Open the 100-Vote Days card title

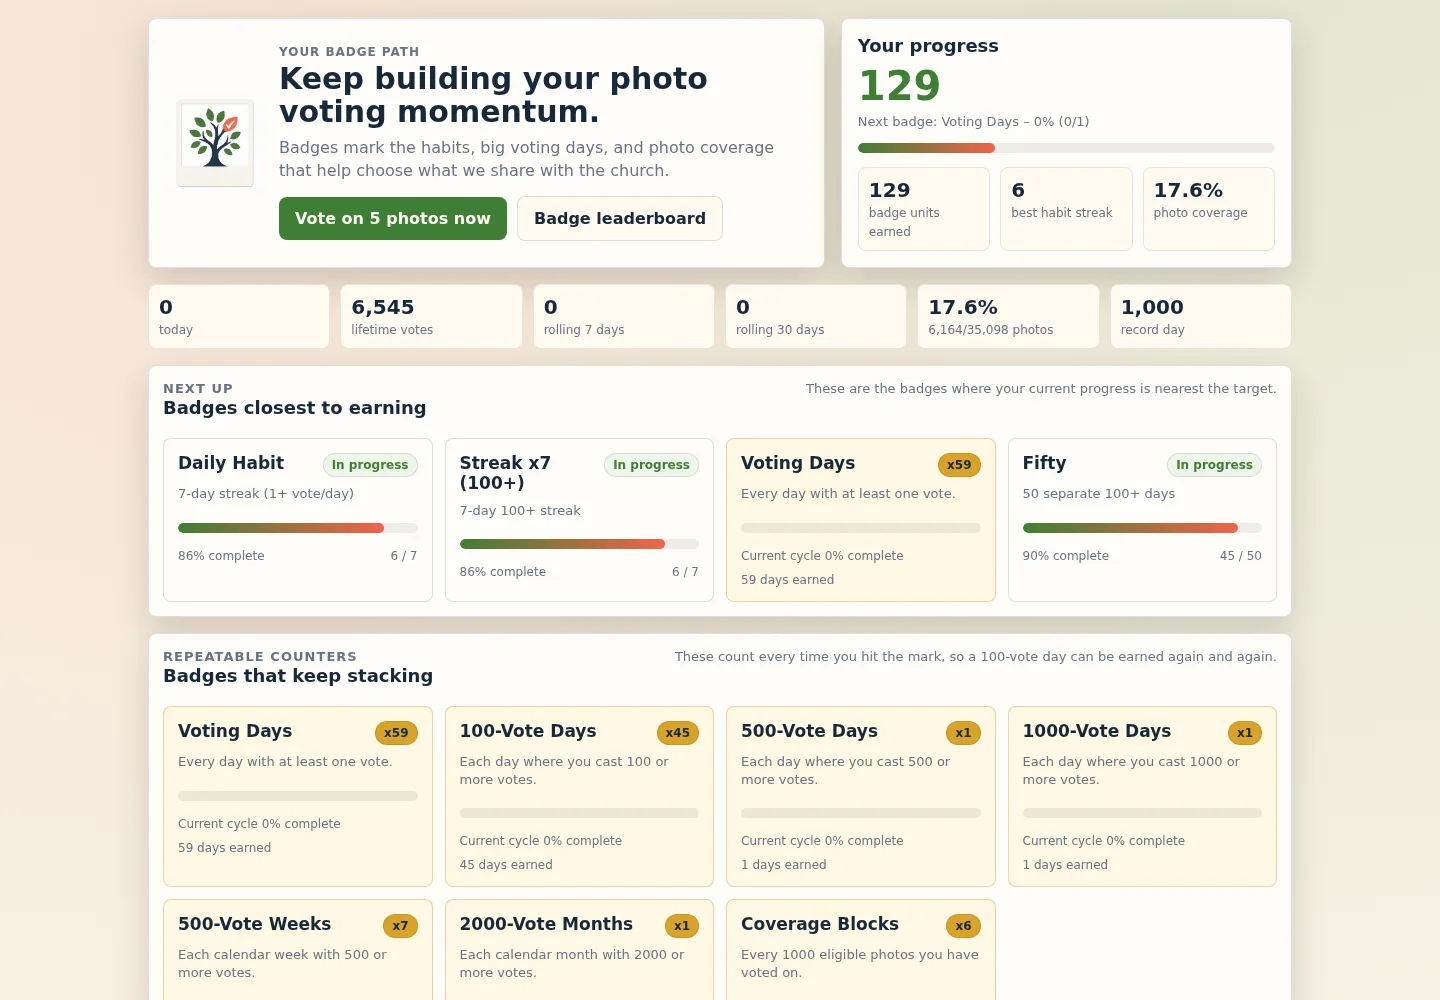point(528,731)
